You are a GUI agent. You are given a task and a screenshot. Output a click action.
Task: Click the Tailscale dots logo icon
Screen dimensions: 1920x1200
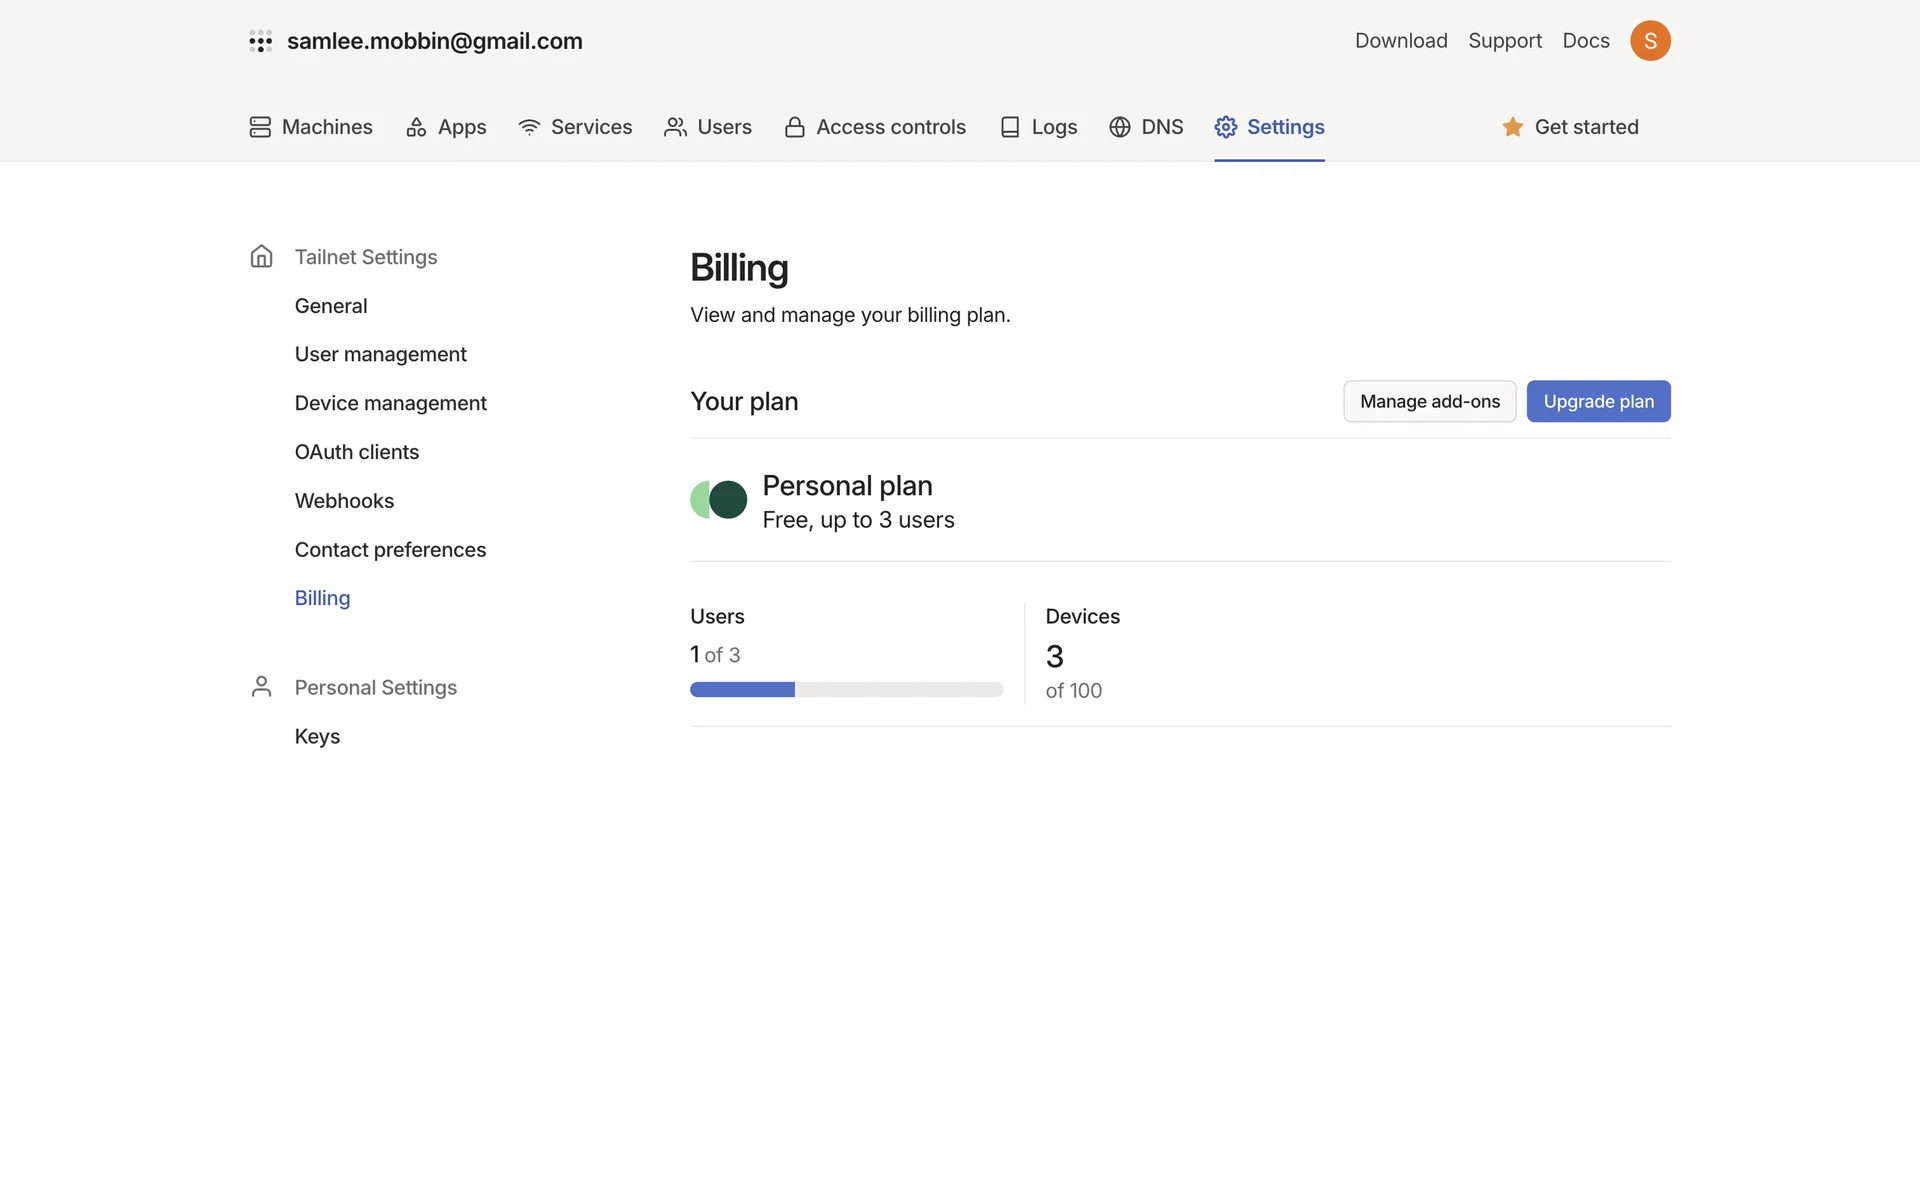(260, 41)
